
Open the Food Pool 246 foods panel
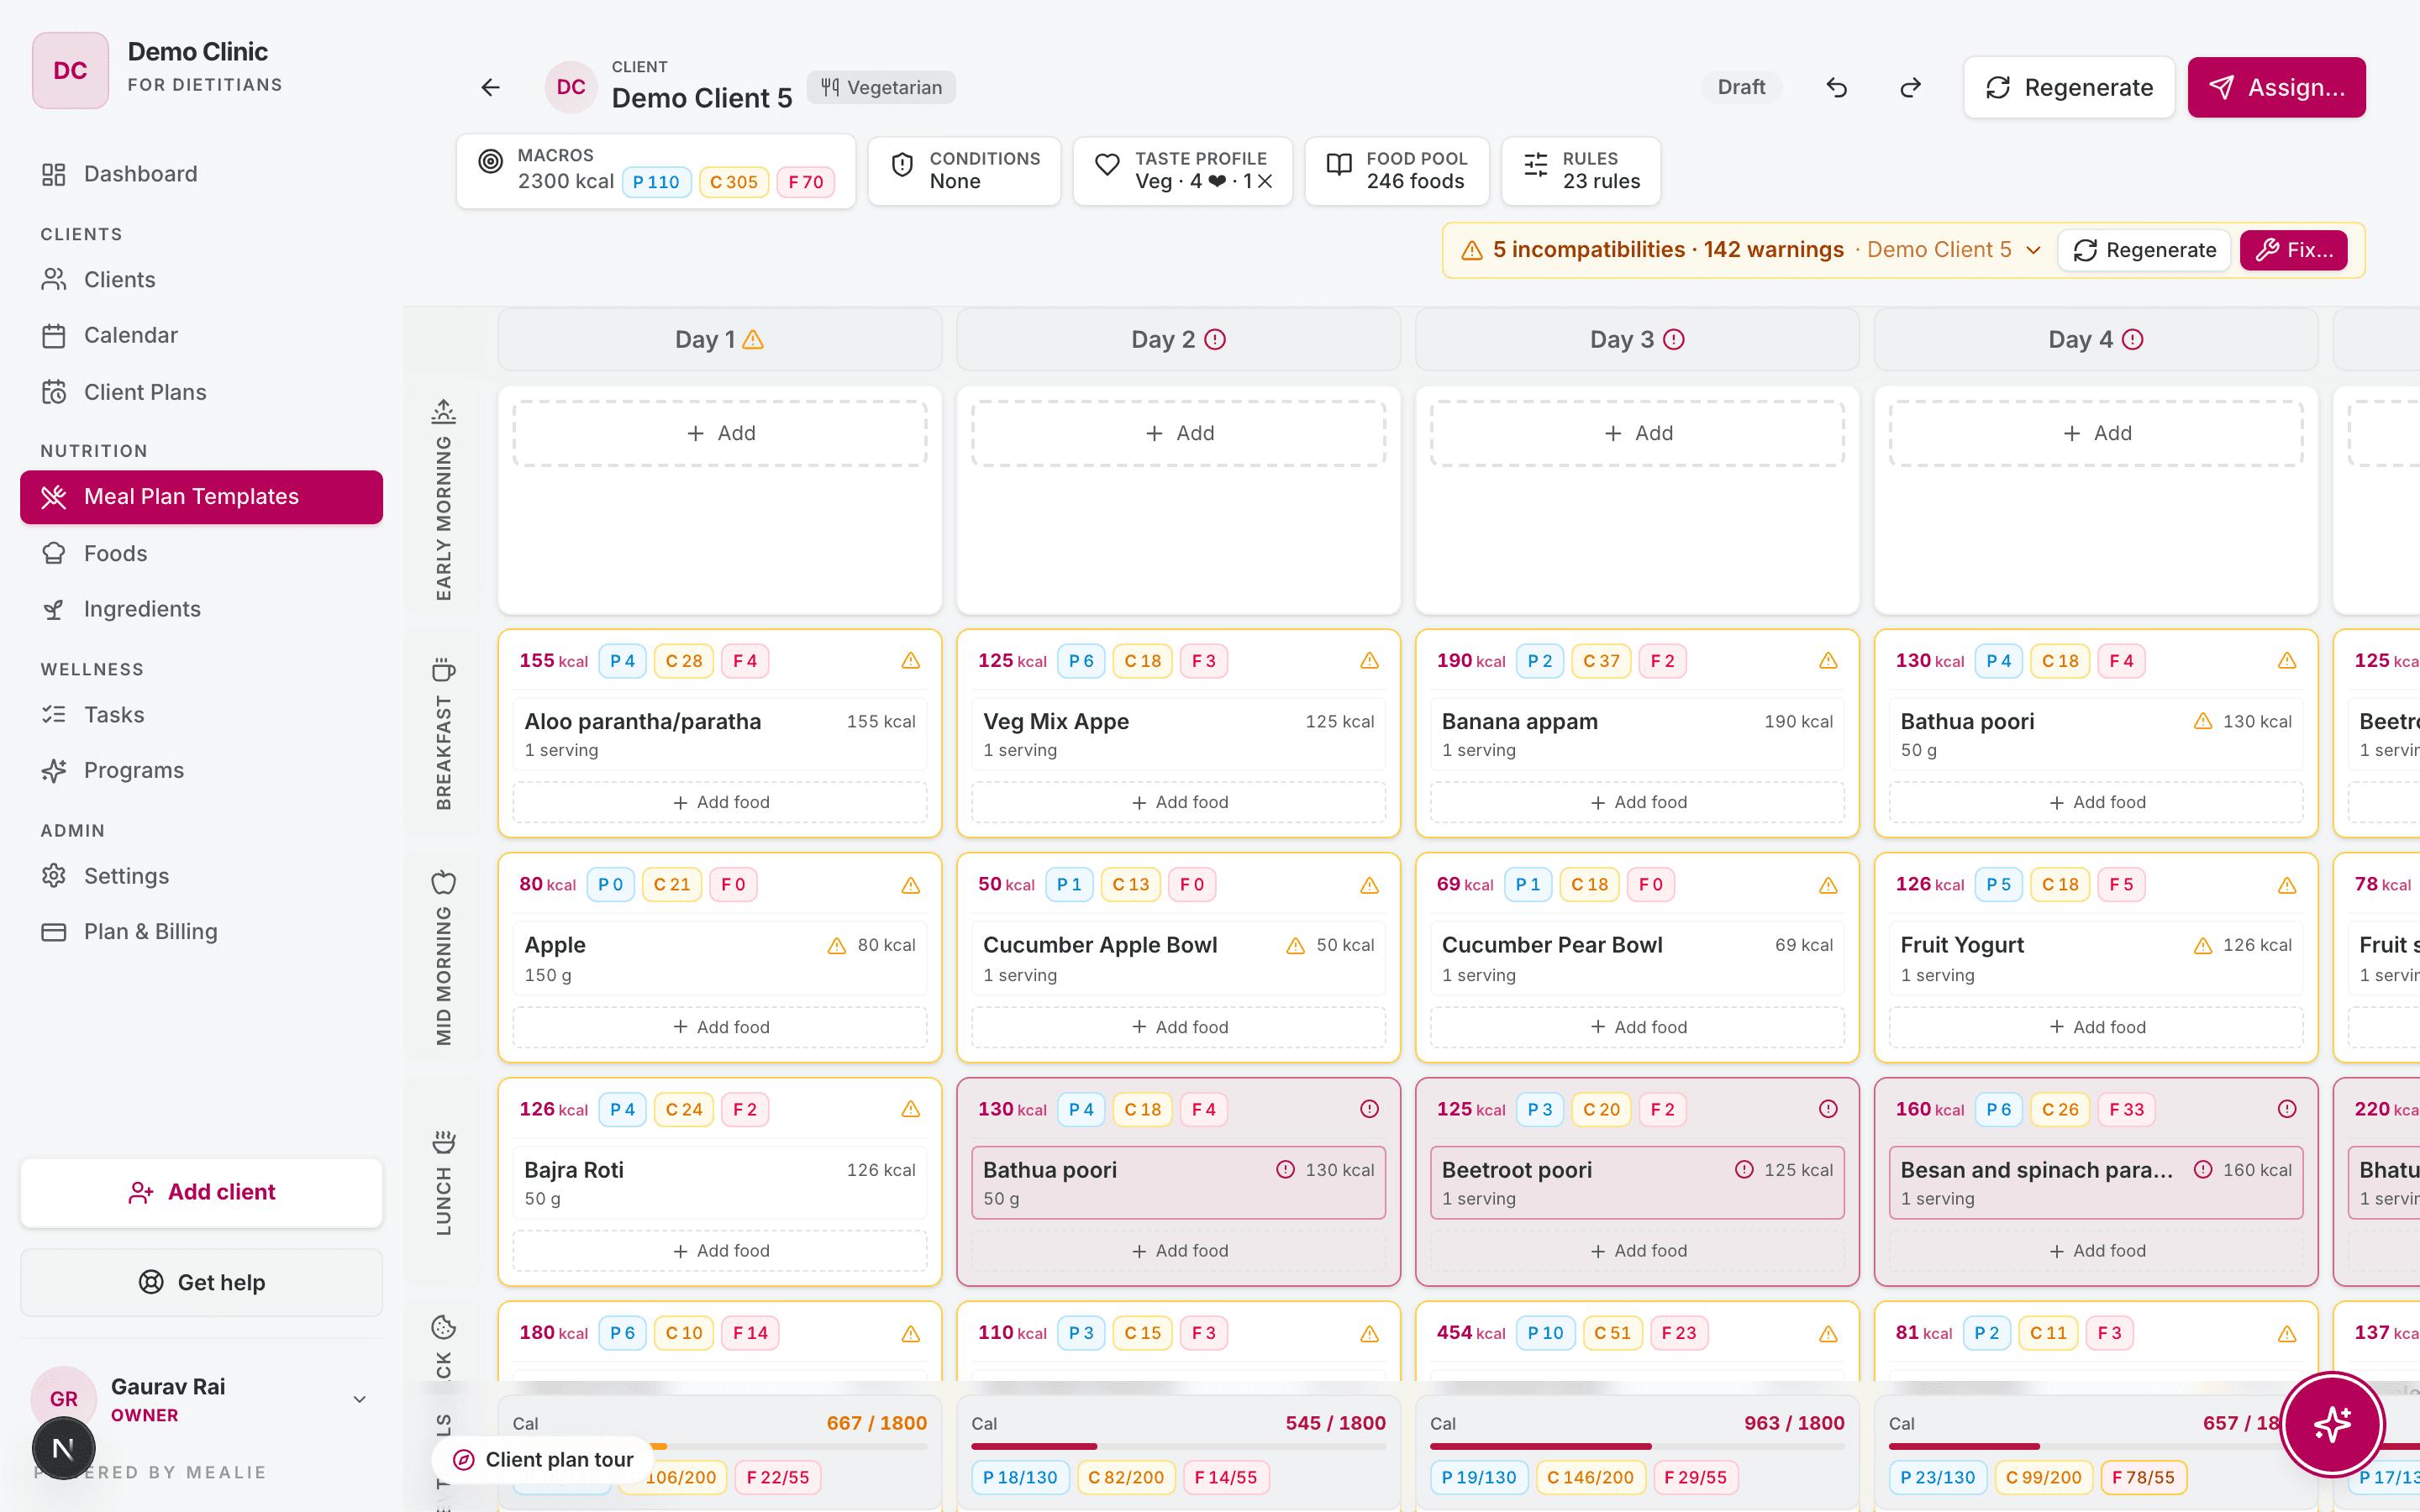tap(1397, 171)
